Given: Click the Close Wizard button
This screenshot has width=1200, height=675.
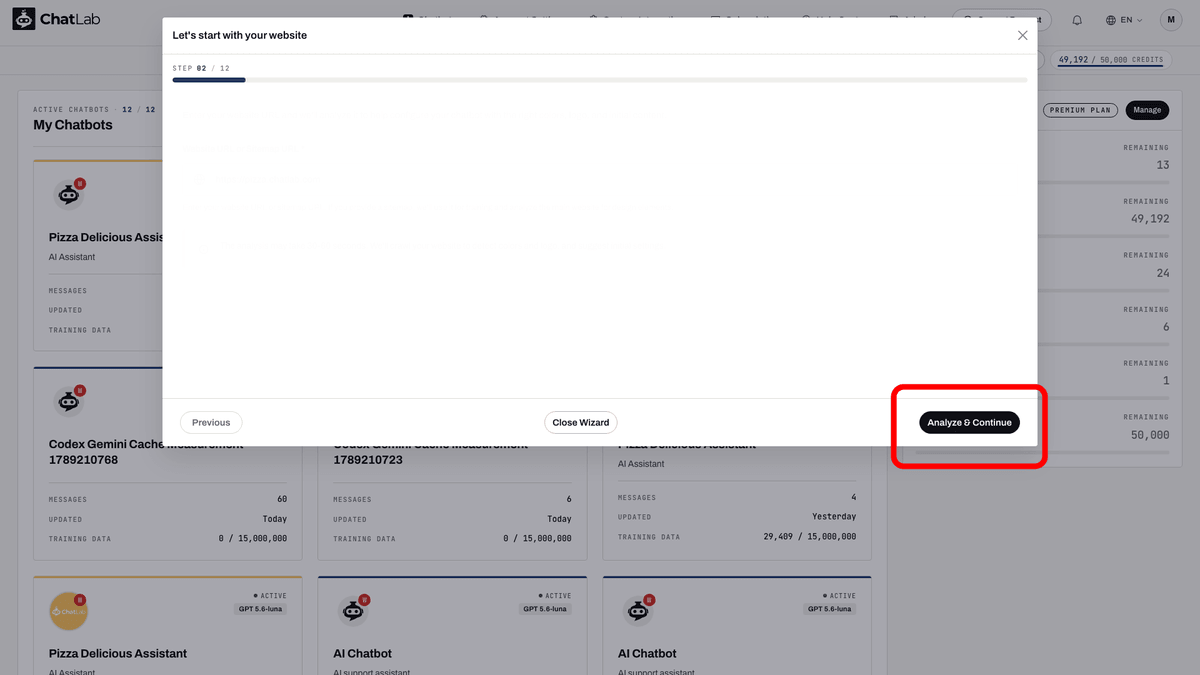Looking at the screenshot, I should pos(581,422).
